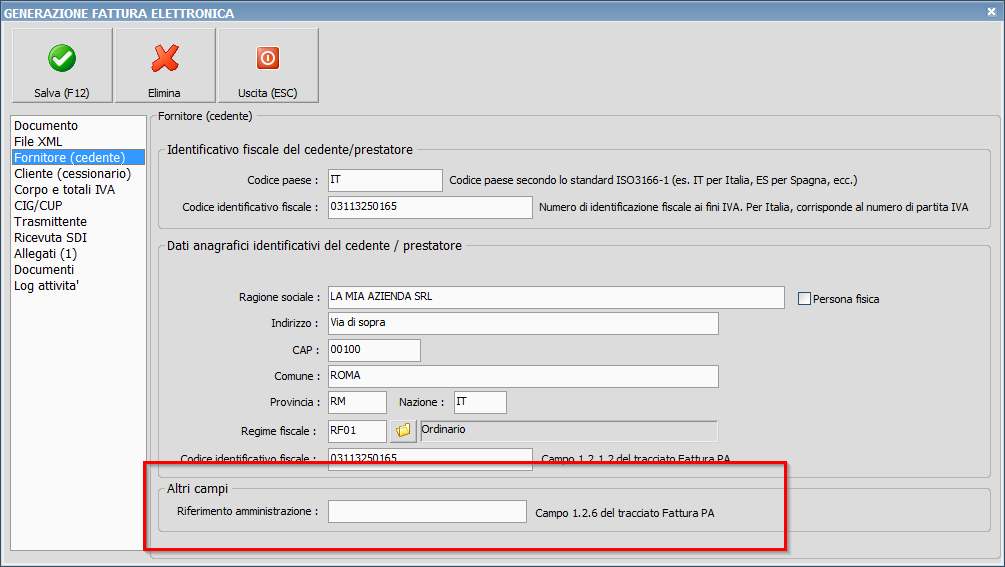1005x567 pixels.
Task: Open the Corpo e totali IVA section
Action: point(65,190)
